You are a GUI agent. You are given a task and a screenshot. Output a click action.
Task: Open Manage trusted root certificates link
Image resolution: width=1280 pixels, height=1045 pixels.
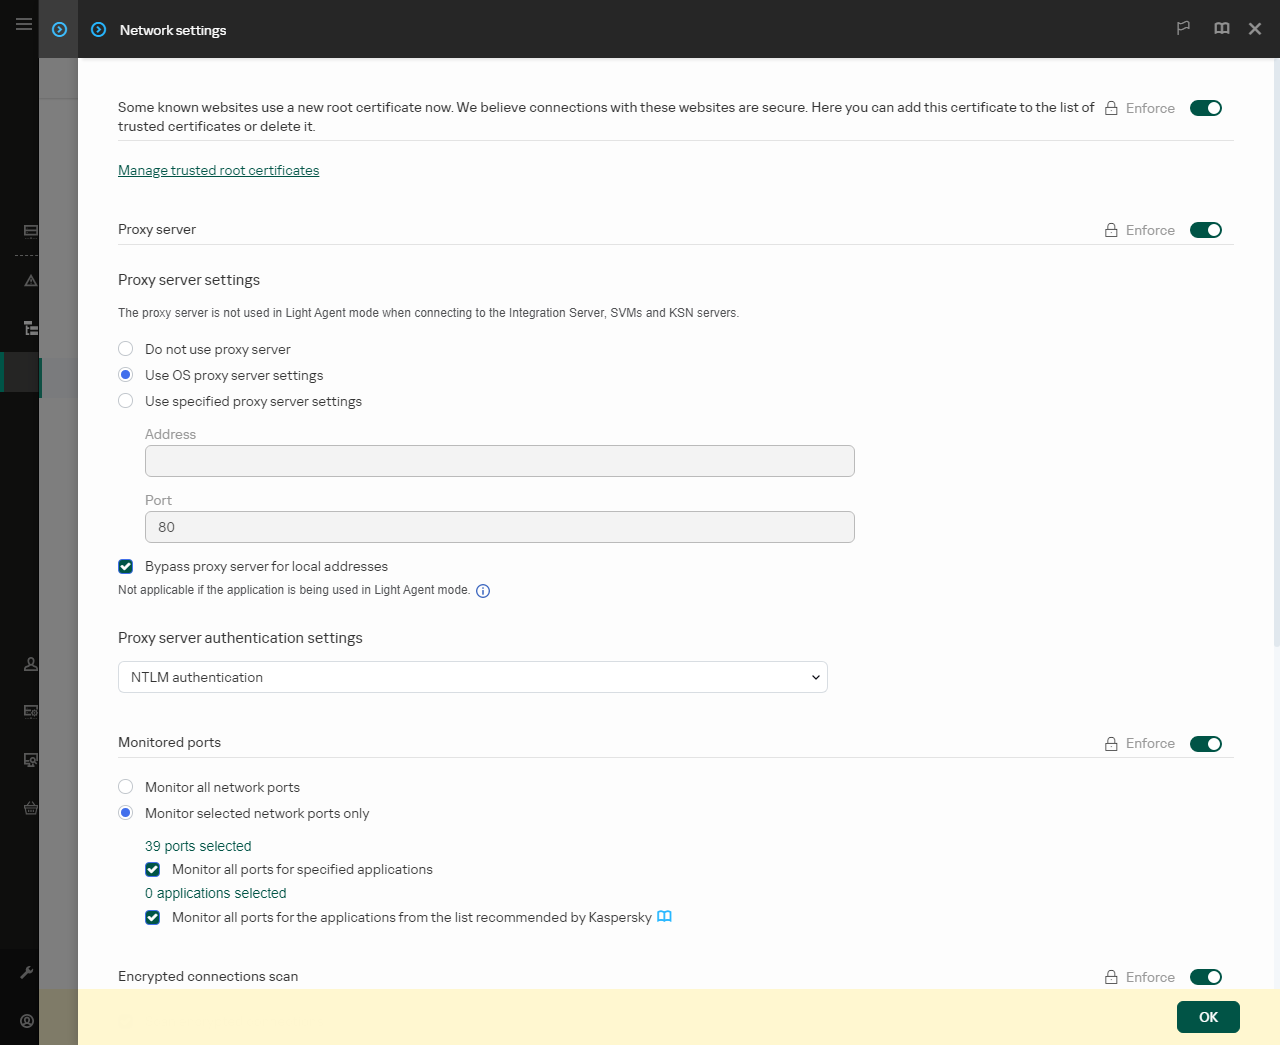218,170
